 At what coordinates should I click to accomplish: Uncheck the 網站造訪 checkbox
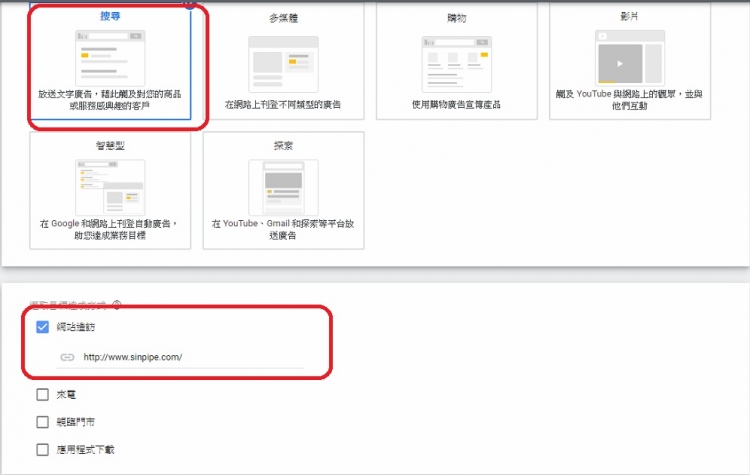click(x=43, y=327)
